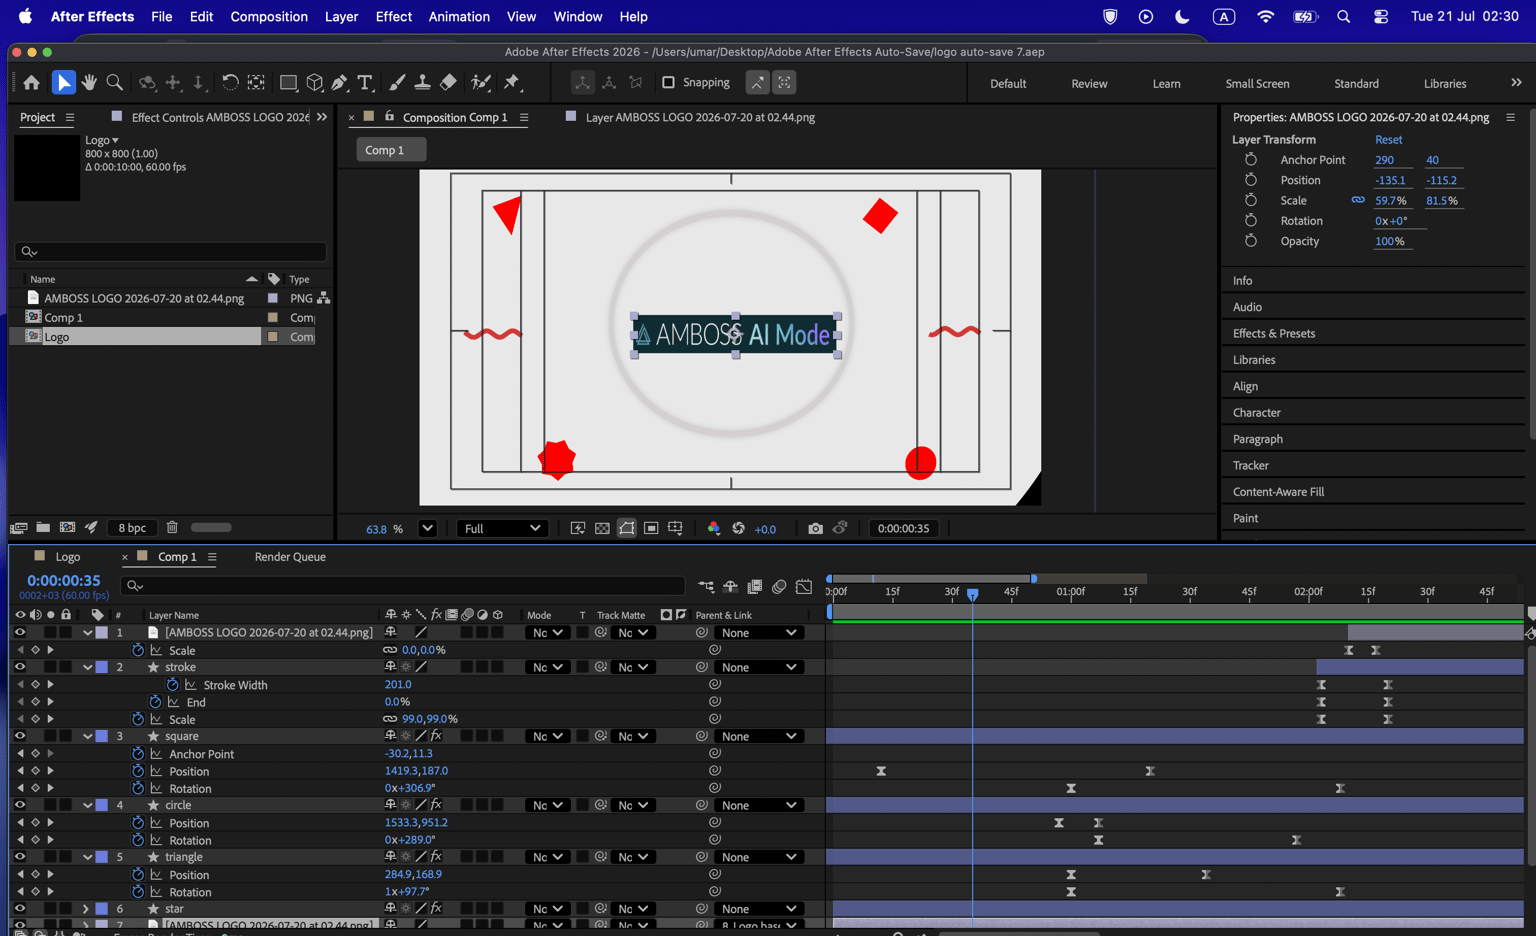Toggle the Scale constrain proportions link in Properties

(x=1358, y=200)
